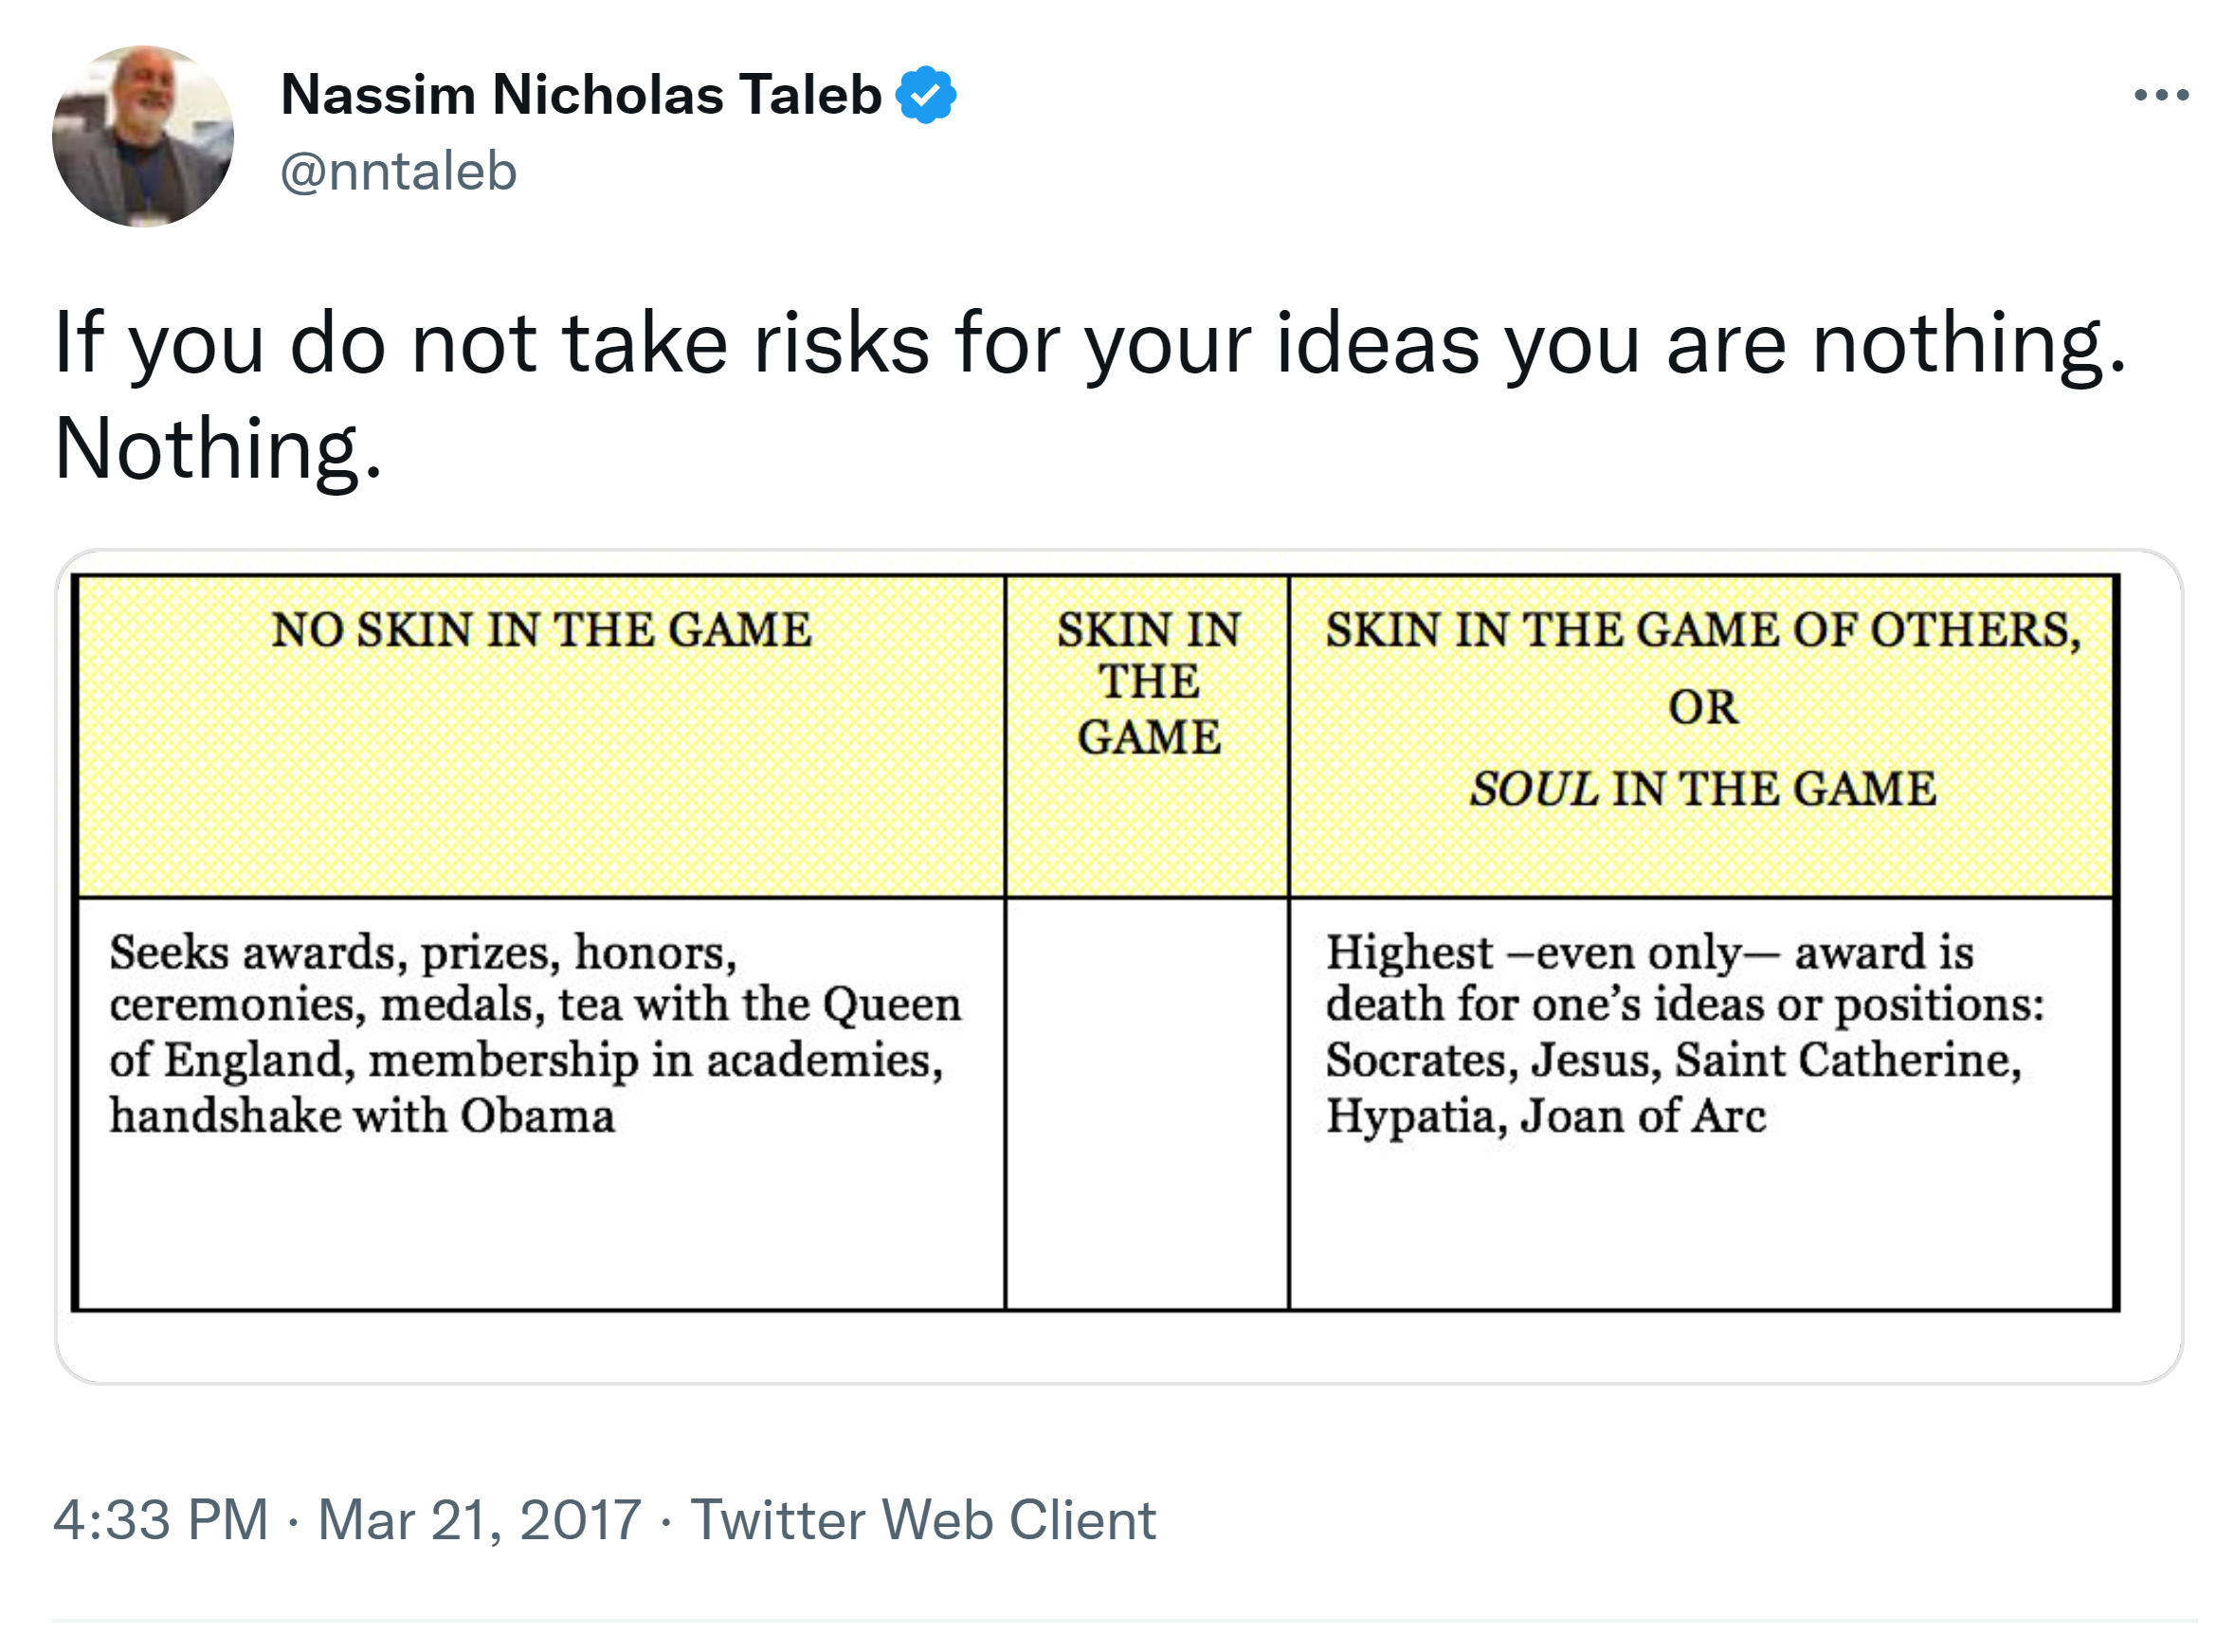
Task: Click the SOUL IN THE GAME heading
Action: pos(1702,789)
